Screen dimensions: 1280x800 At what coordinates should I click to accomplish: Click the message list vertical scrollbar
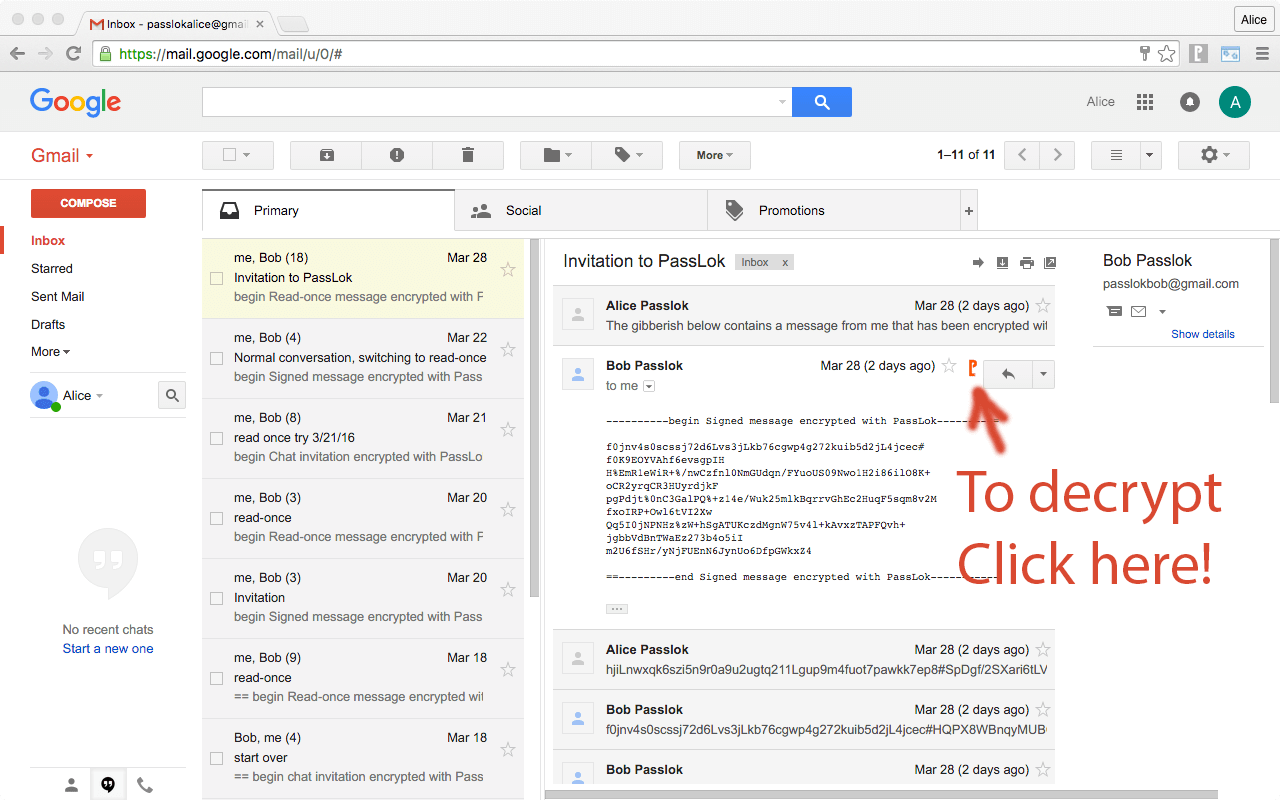pos(534,420)
